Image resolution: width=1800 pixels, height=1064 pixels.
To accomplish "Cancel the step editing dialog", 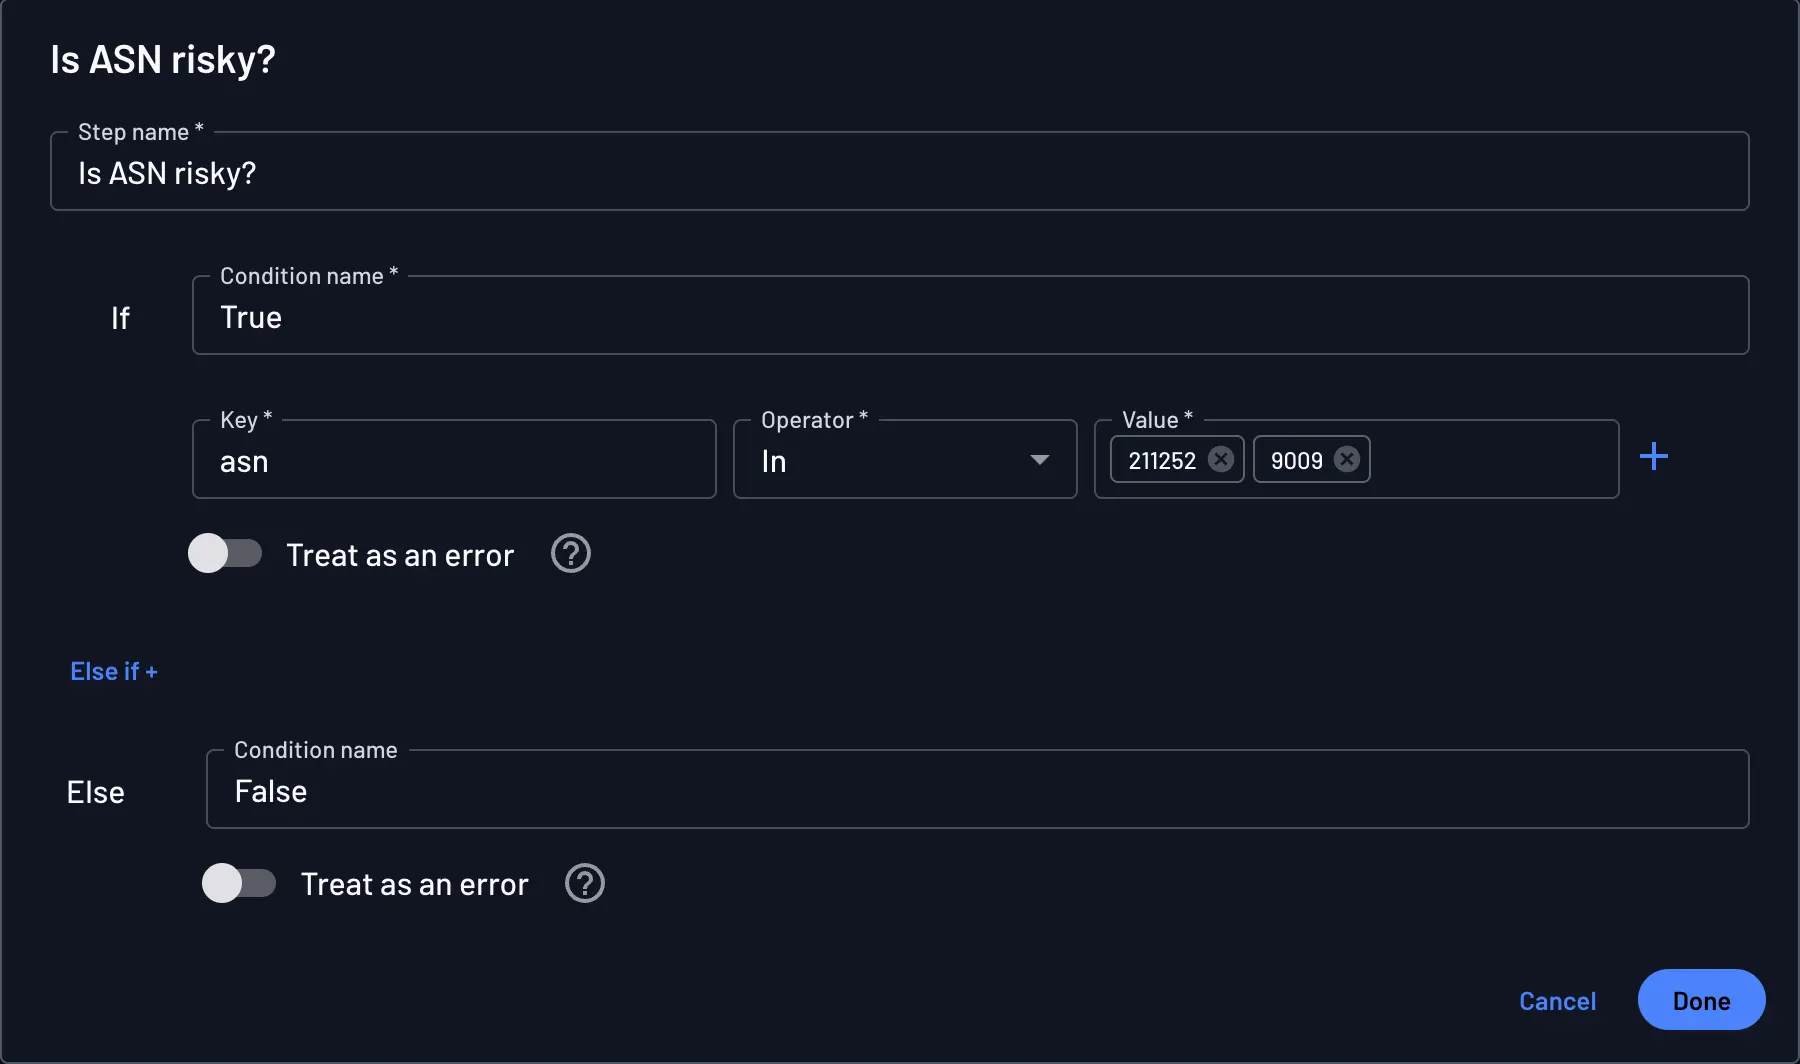I will (1557, 1001).
